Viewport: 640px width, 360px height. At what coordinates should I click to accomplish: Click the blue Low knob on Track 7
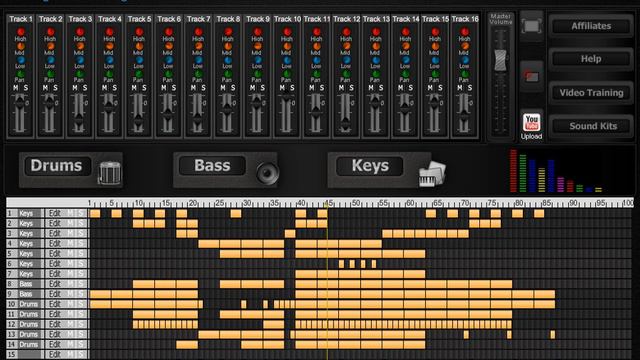(198, 60)
